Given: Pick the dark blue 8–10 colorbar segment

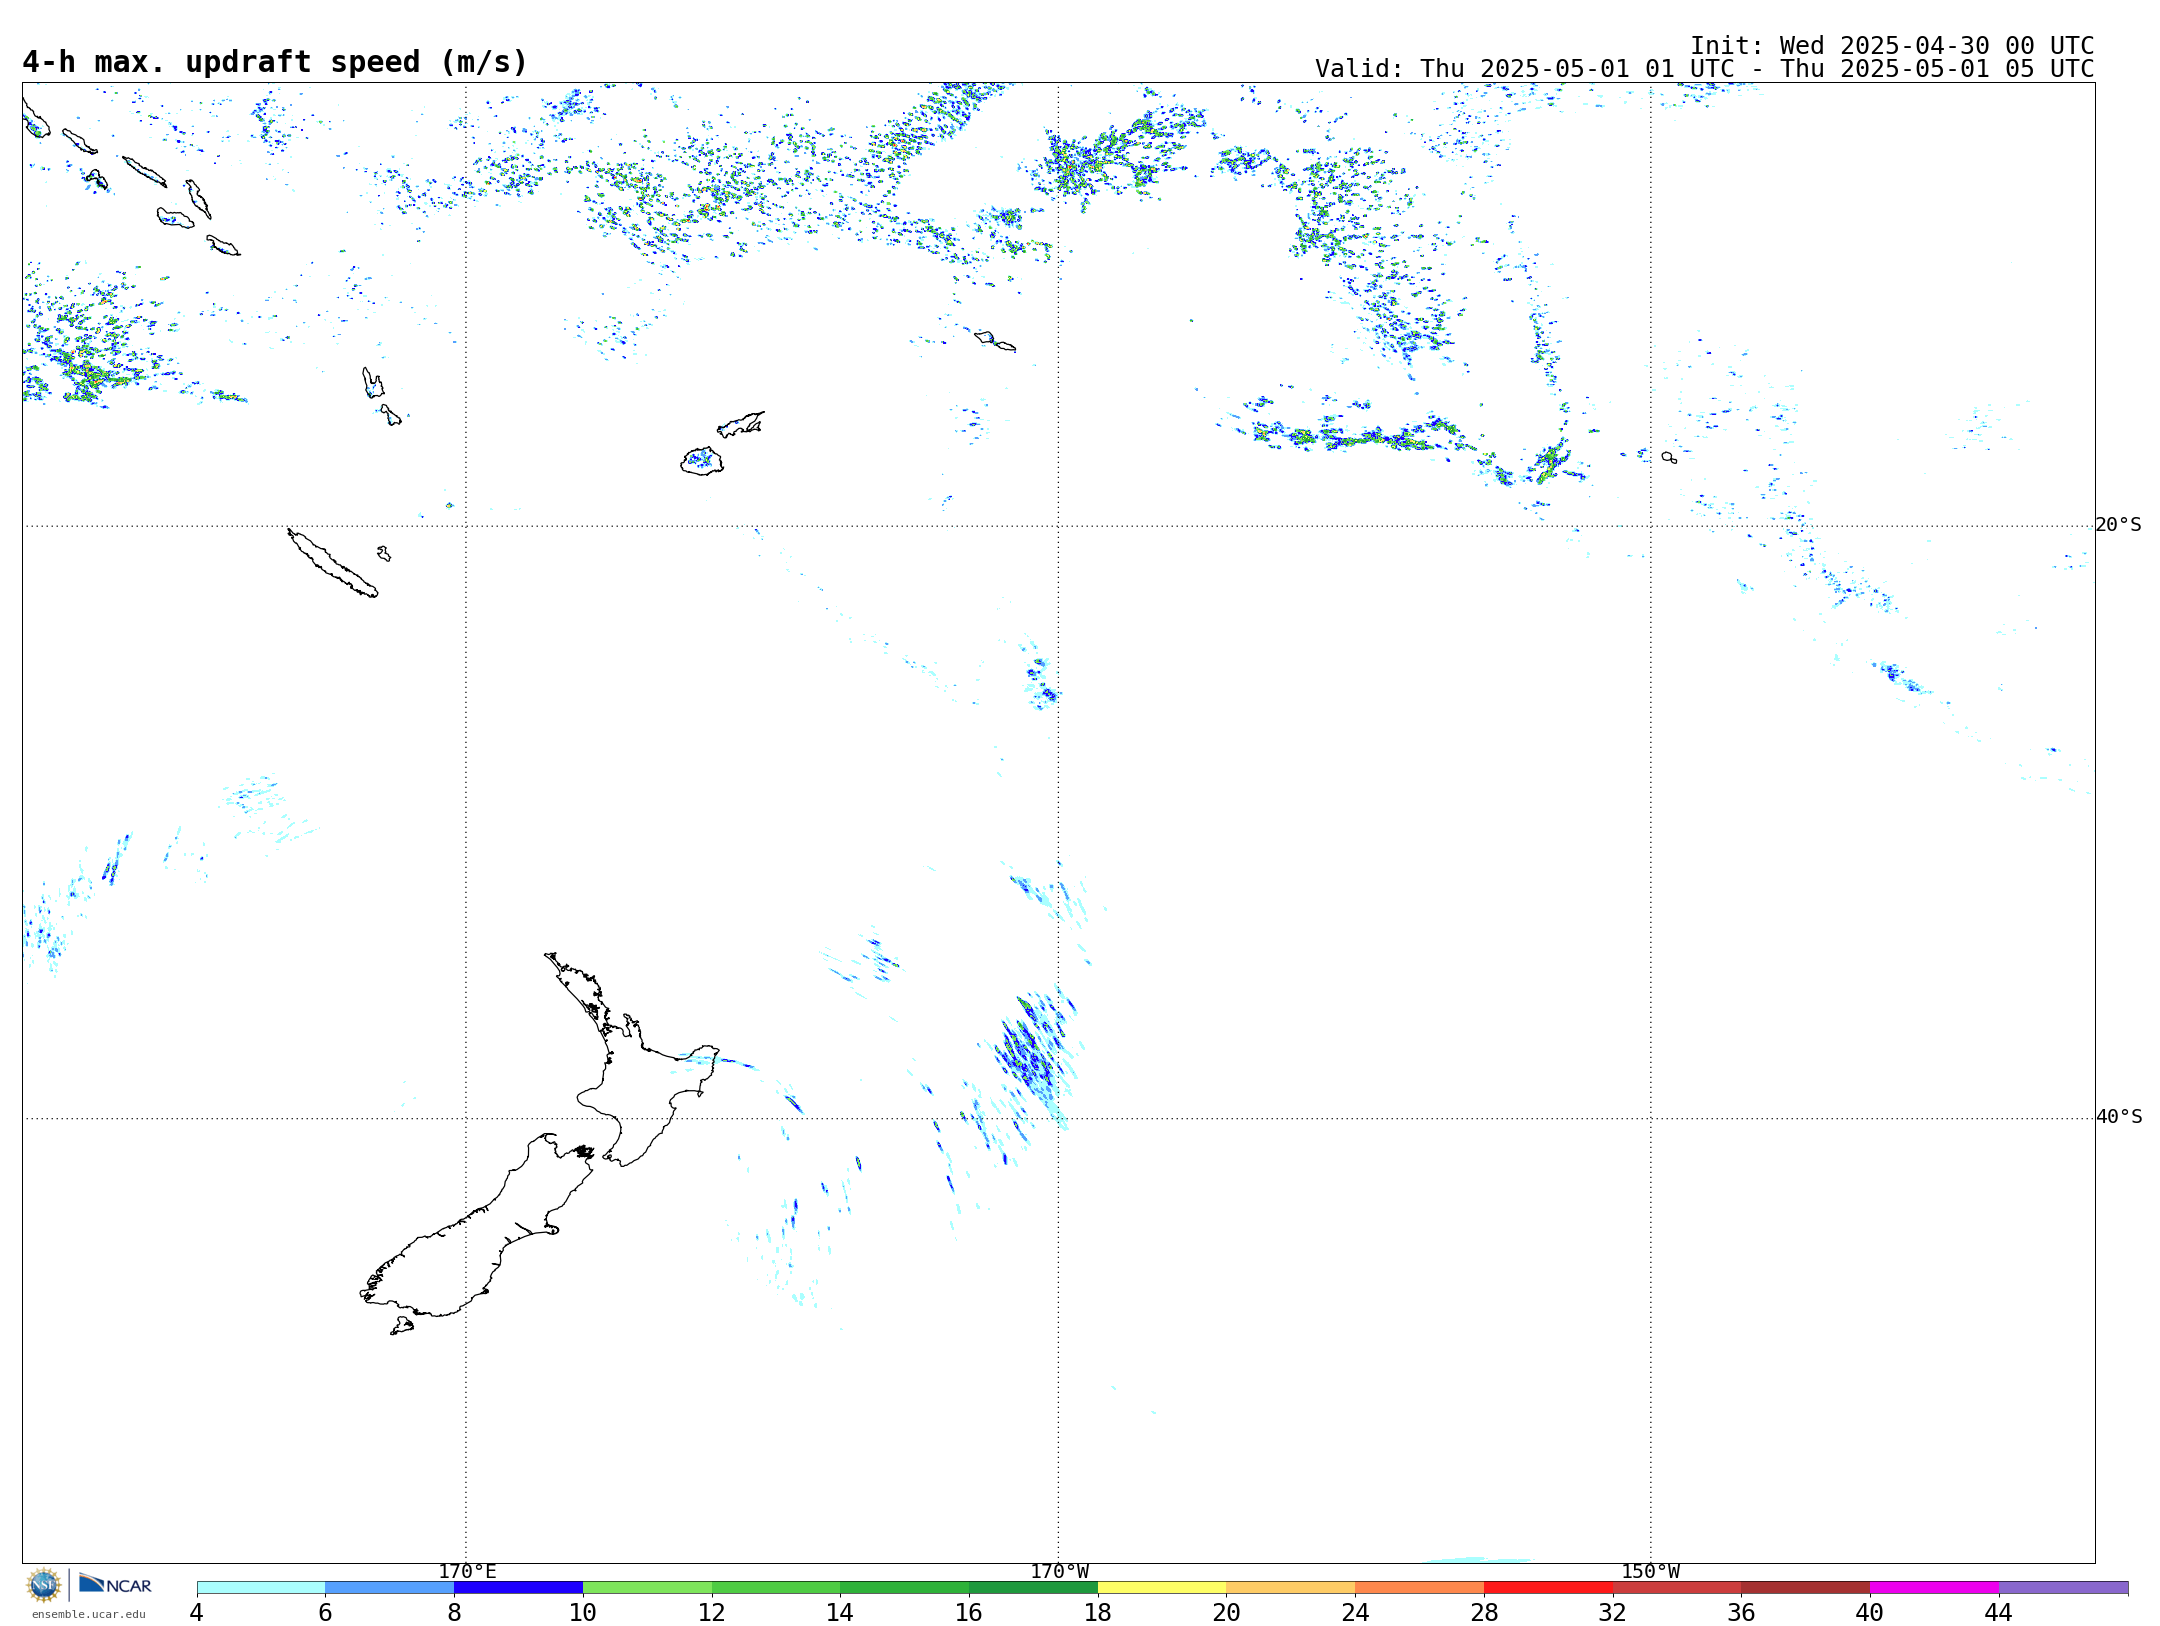Looking at the screenshot, I should click(518, 1588).
